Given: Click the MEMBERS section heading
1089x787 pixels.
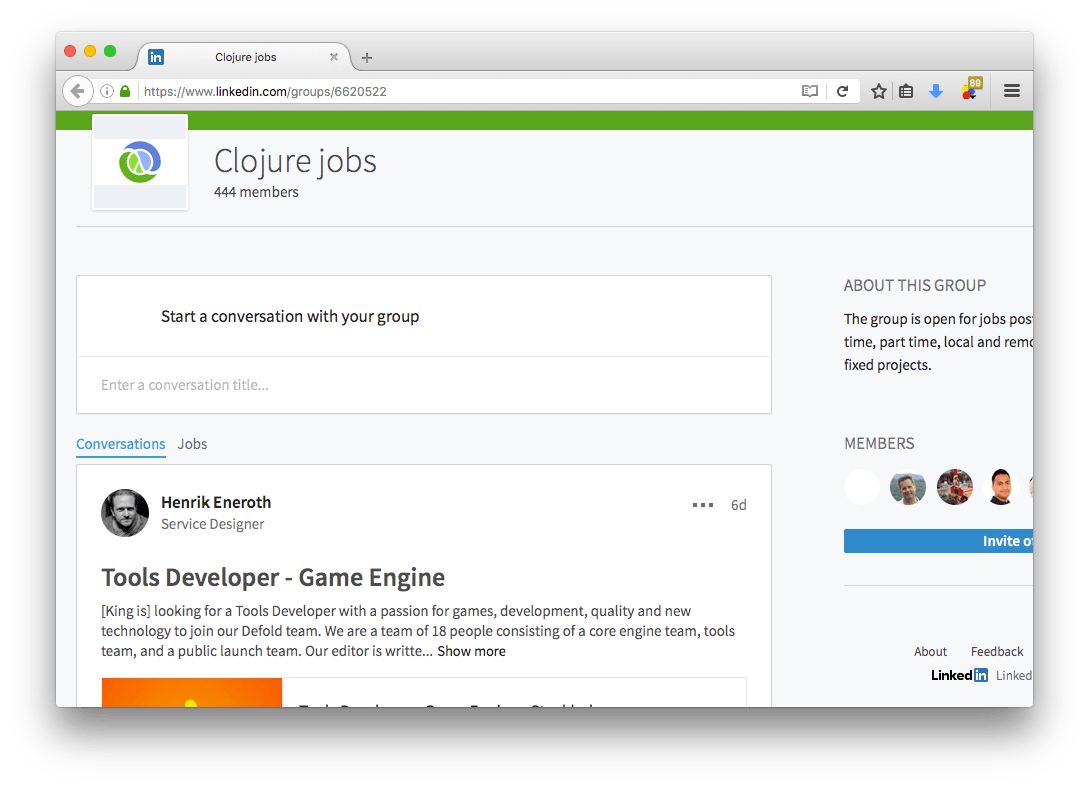Looking at the screenshot, I should coord(879,443).
